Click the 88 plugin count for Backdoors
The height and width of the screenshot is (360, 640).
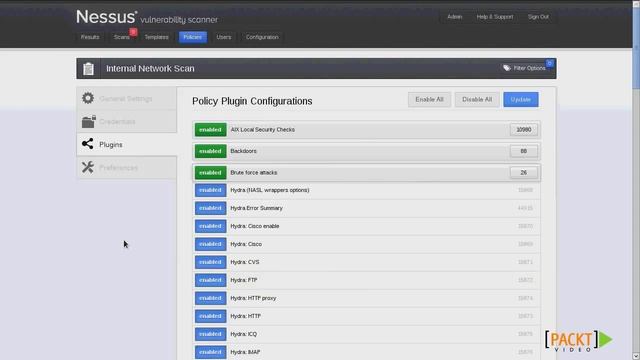(524, 151)
